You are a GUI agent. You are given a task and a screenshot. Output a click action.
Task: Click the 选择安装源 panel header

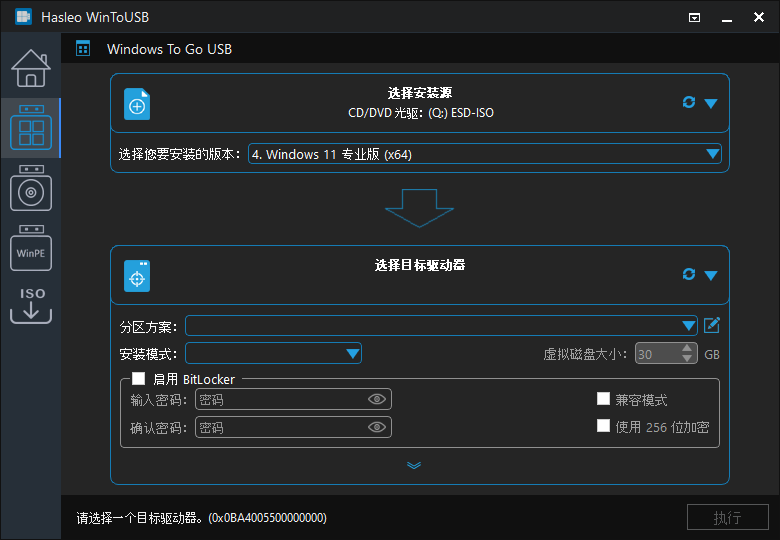click(x=420, y=103)
